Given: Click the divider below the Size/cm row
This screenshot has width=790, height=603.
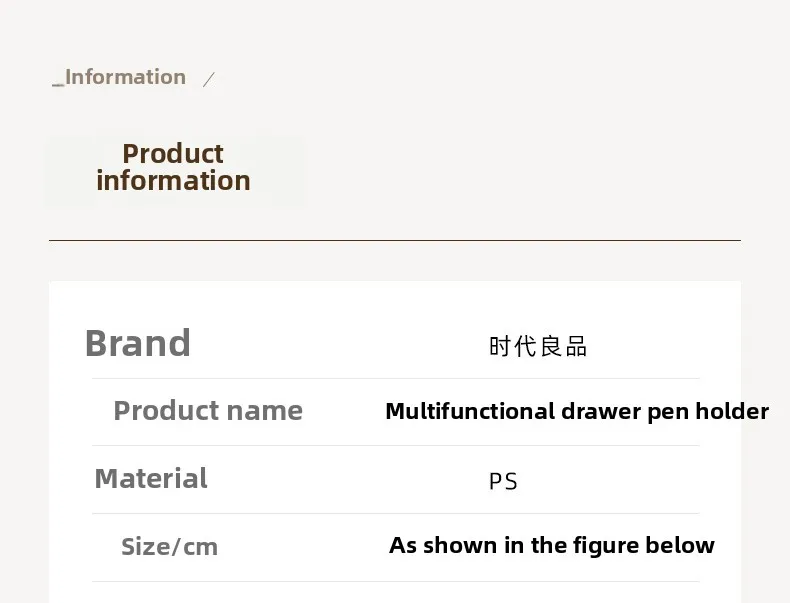Looking at the screenshot, I should coord(395,581).
